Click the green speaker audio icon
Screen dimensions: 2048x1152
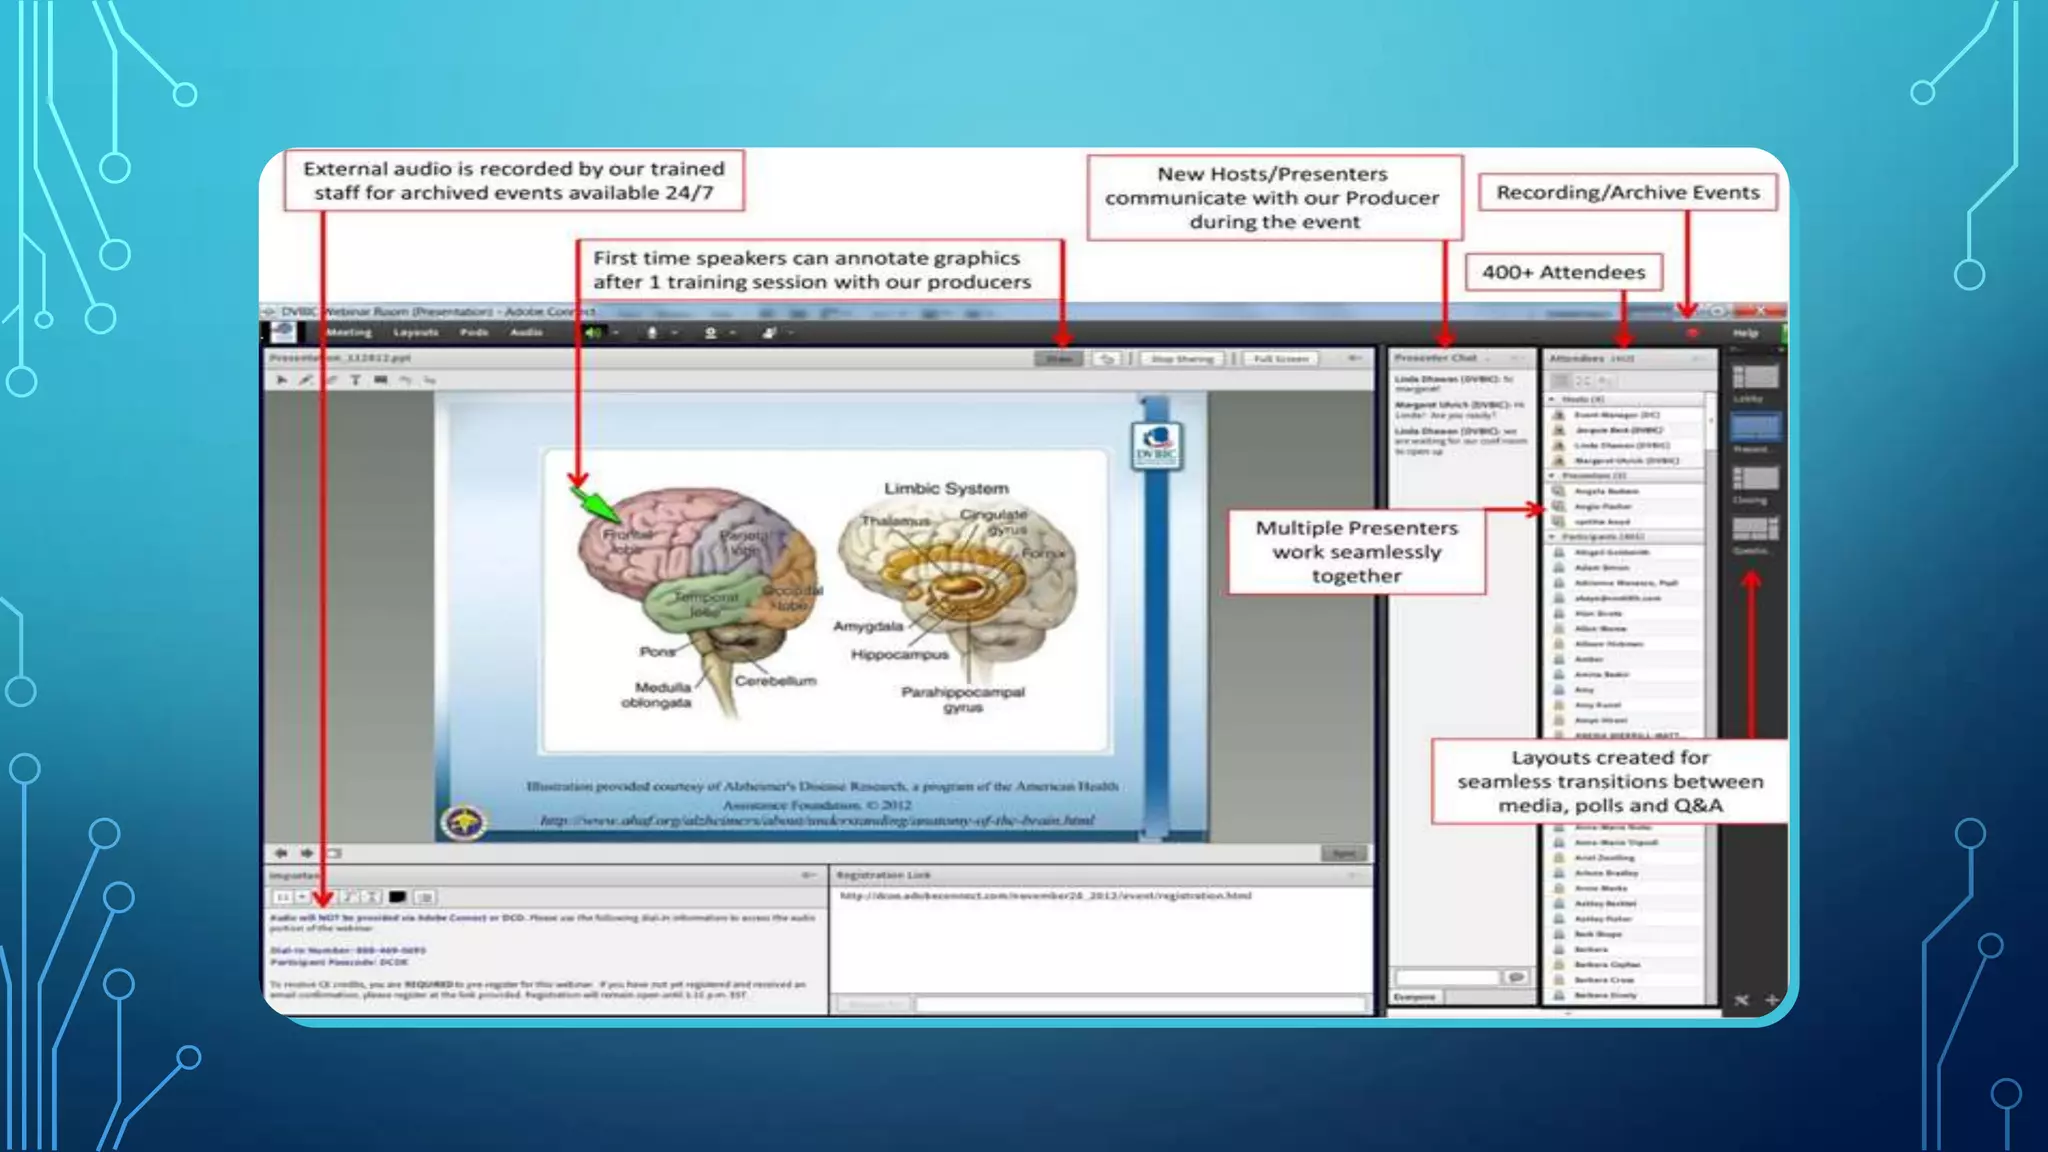pos(593,333)
